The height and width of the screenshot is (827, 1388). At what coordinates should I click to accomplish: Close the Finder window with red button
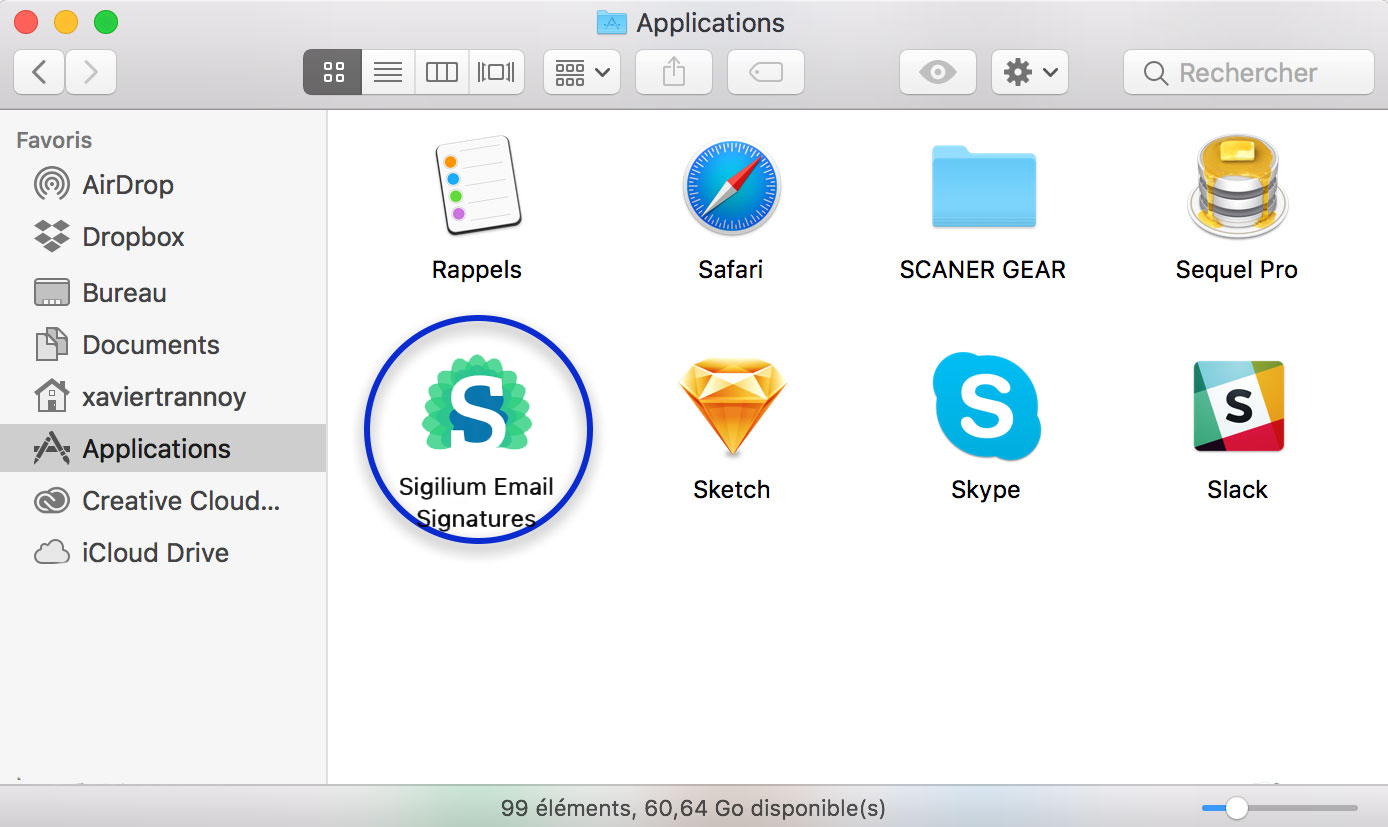(x=27, y=22)
